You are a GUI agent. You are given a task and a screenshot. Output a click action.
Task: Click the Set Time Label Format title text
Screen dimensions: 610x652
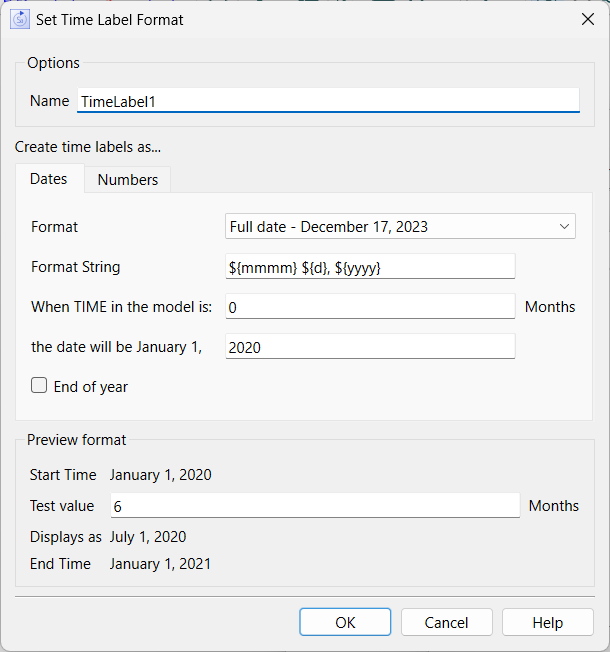pyautogui.click(x=110, y=20)
